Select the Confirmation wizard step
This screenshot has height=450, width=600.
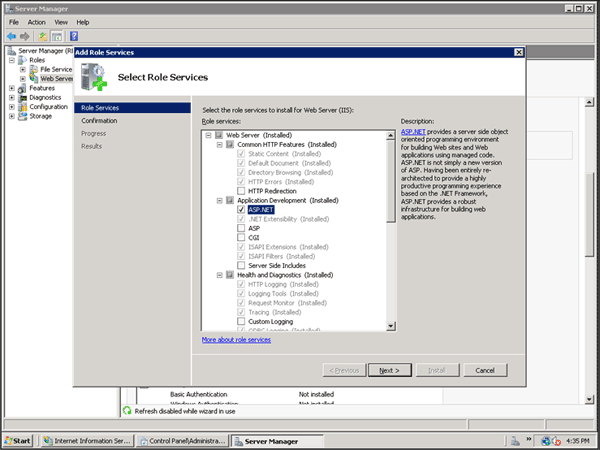(x=99, y=121)
